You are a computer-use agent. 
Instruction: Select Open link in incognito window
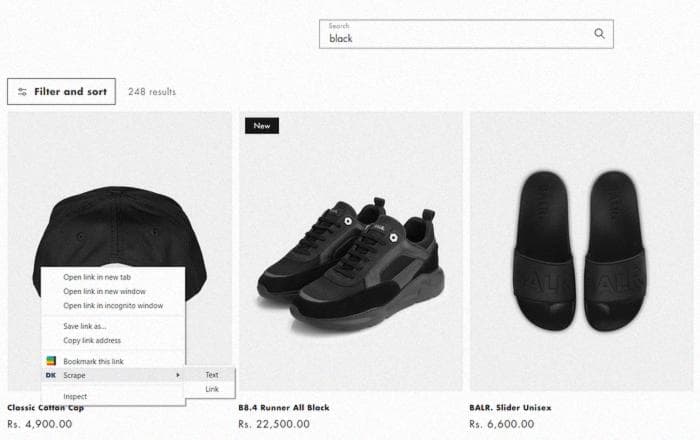pyautogui.click(x=113, y=306)
